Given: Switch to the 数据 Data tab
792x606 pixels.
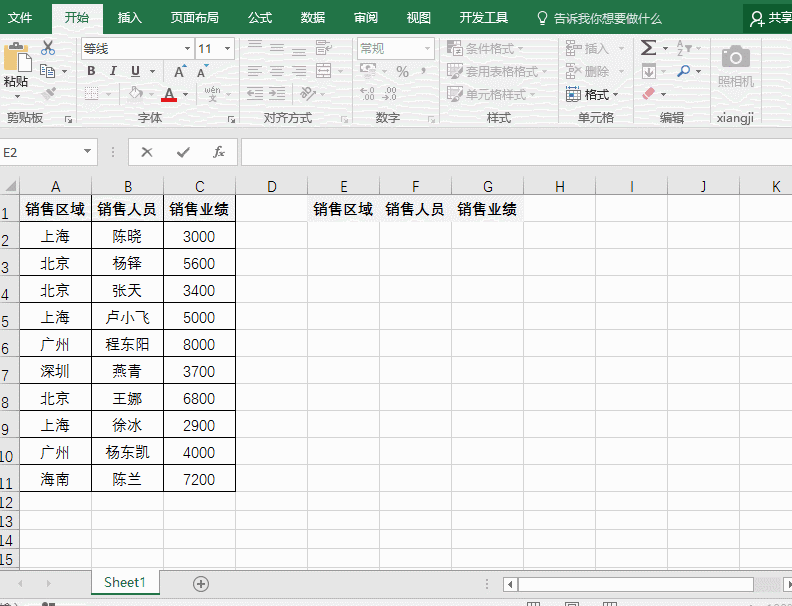Looking at the screenshot, I should coord(313,18).
